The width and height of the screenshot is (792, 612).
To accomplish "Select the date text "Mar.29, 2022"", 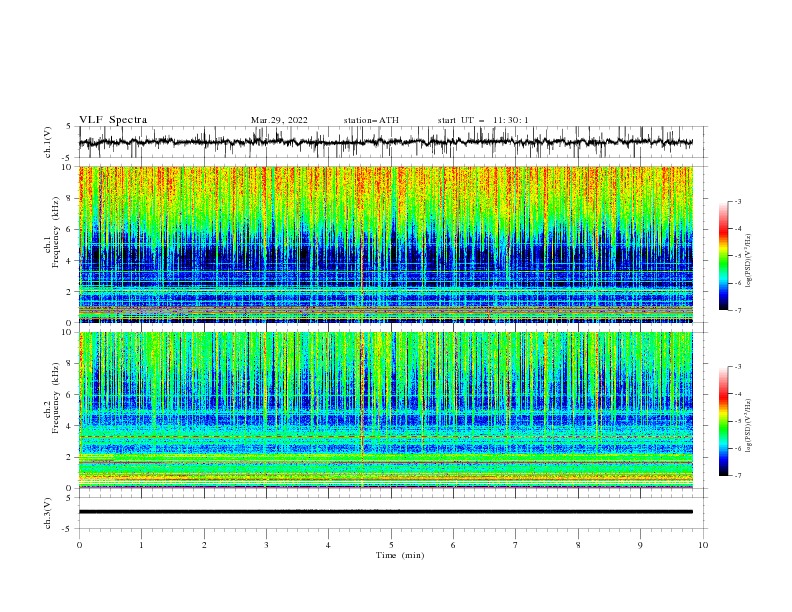I will point(279,120).
